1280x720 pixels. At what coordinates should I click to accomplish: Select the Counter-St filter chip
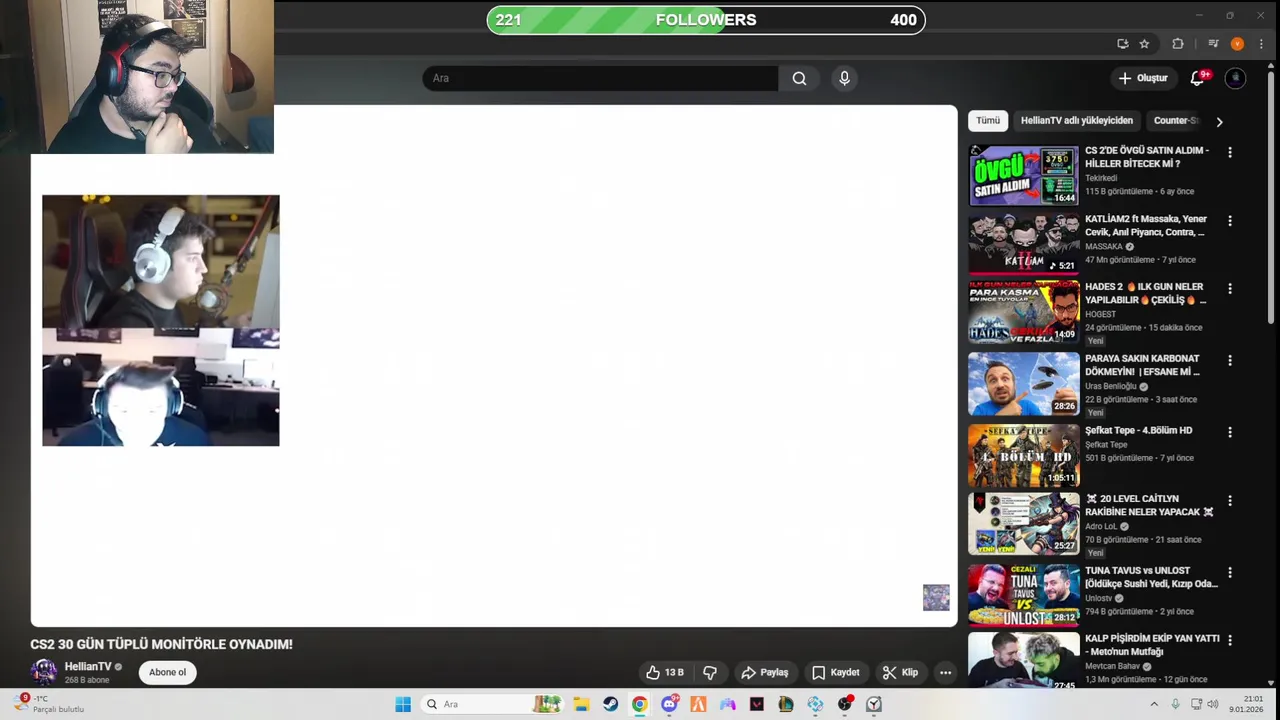click(1174, 120)
